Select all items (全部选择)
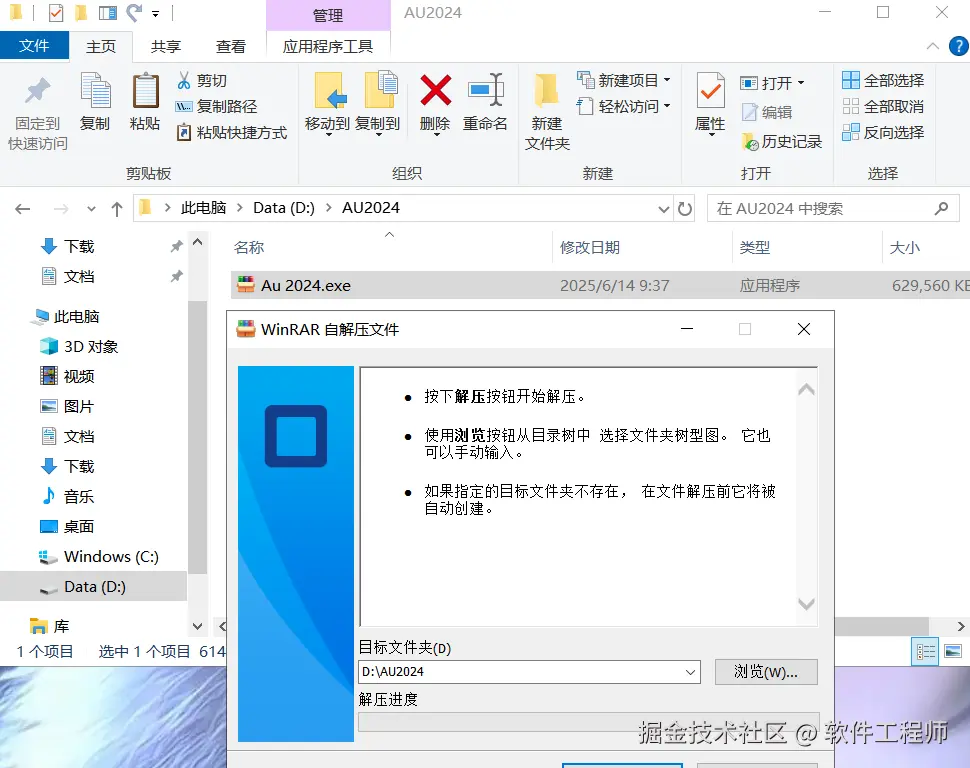This screenshot has height=768, width=970. pyautogui.click(x=883, y=80)
